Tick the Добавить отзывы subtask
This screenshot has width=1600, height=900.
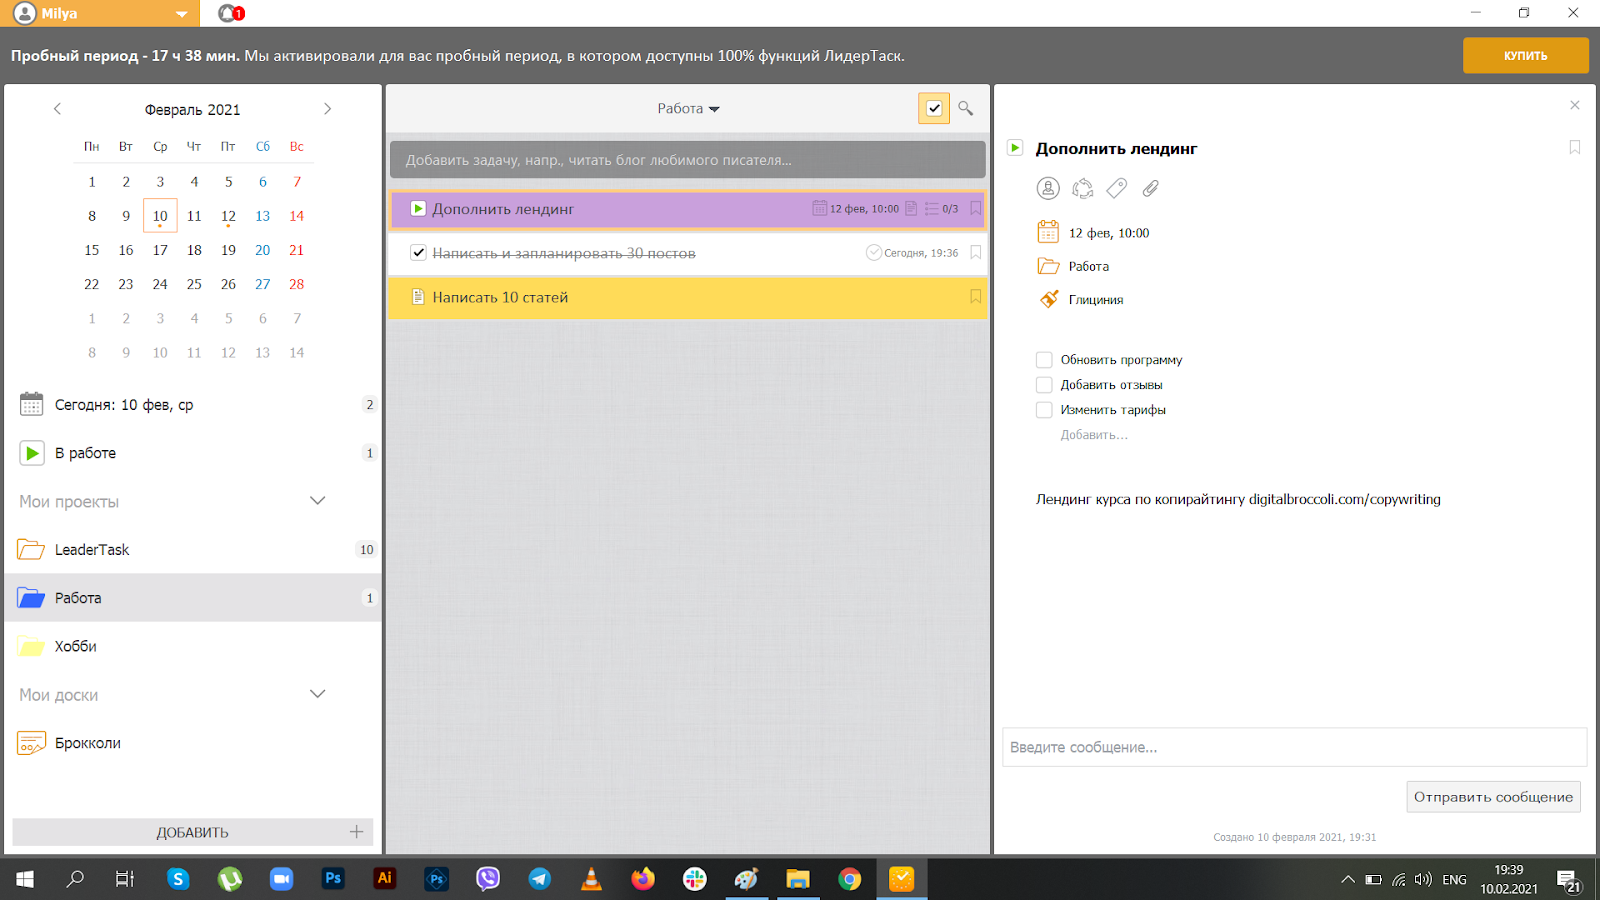1044,385
